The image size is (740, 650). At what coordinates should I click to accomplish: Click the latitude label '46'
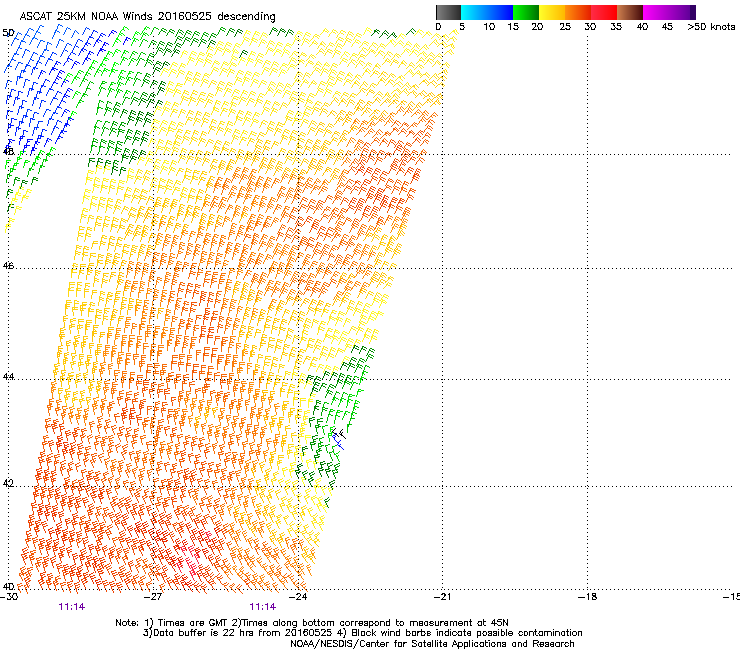point(8,266)
